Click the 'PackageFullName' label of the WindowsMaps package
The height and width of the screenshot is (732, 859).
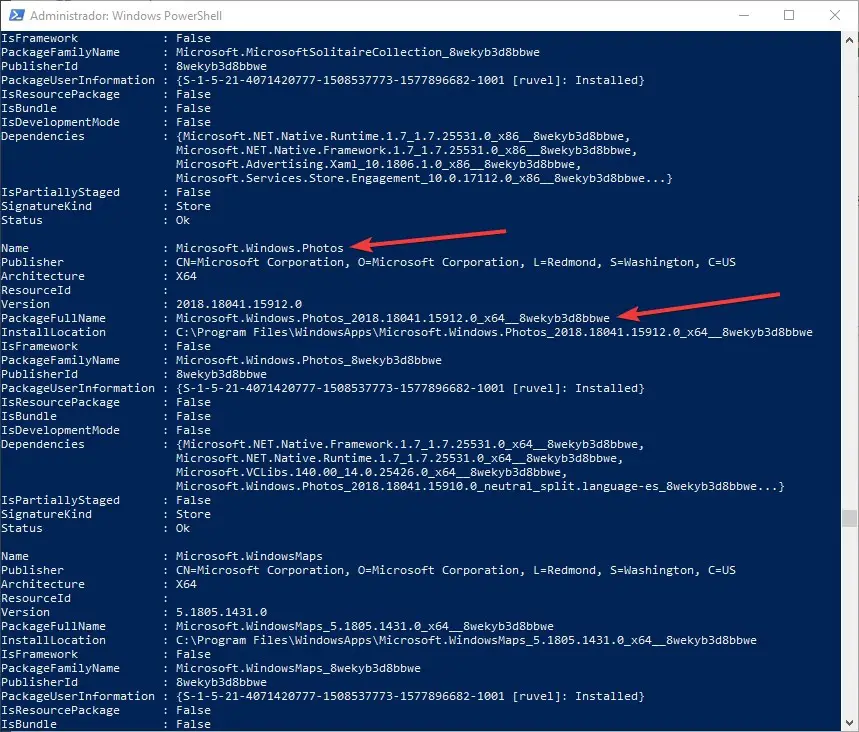tap(53, 626)
